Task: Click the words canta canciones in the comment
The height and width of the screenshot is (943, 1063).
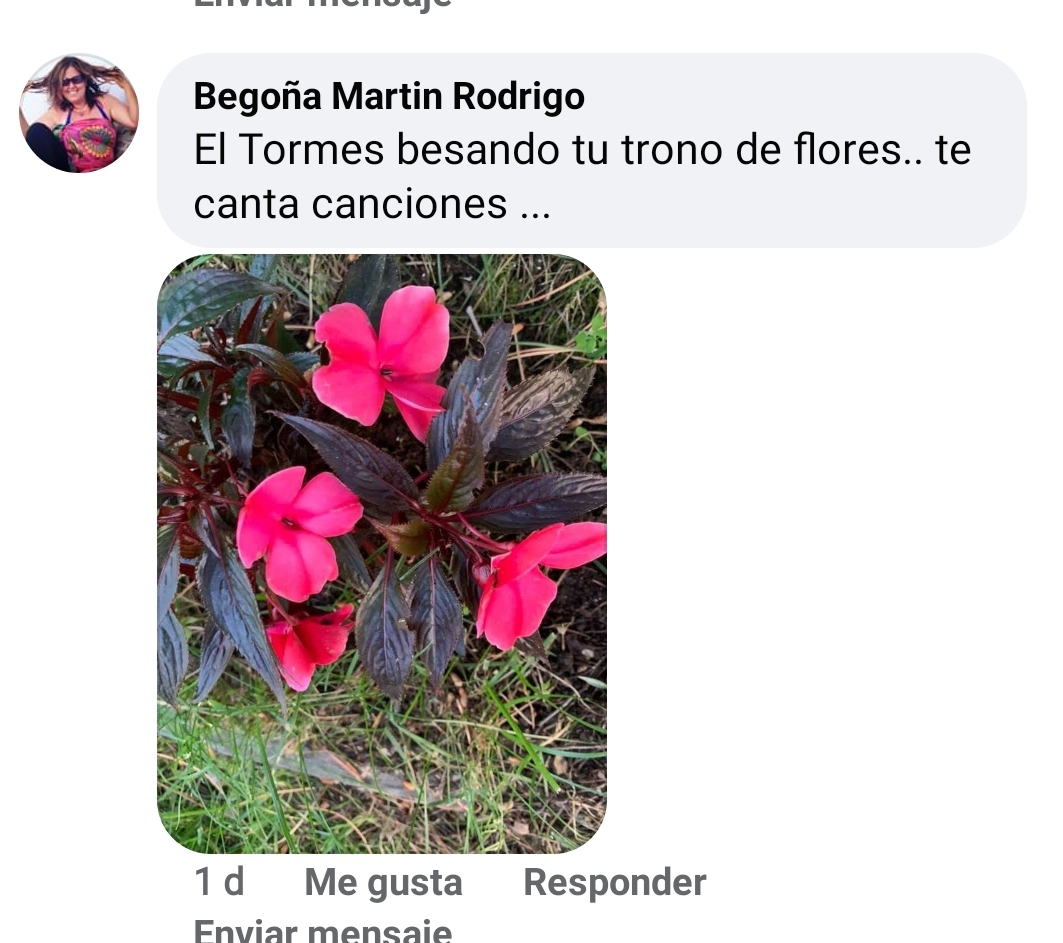Action: point(350,204)
